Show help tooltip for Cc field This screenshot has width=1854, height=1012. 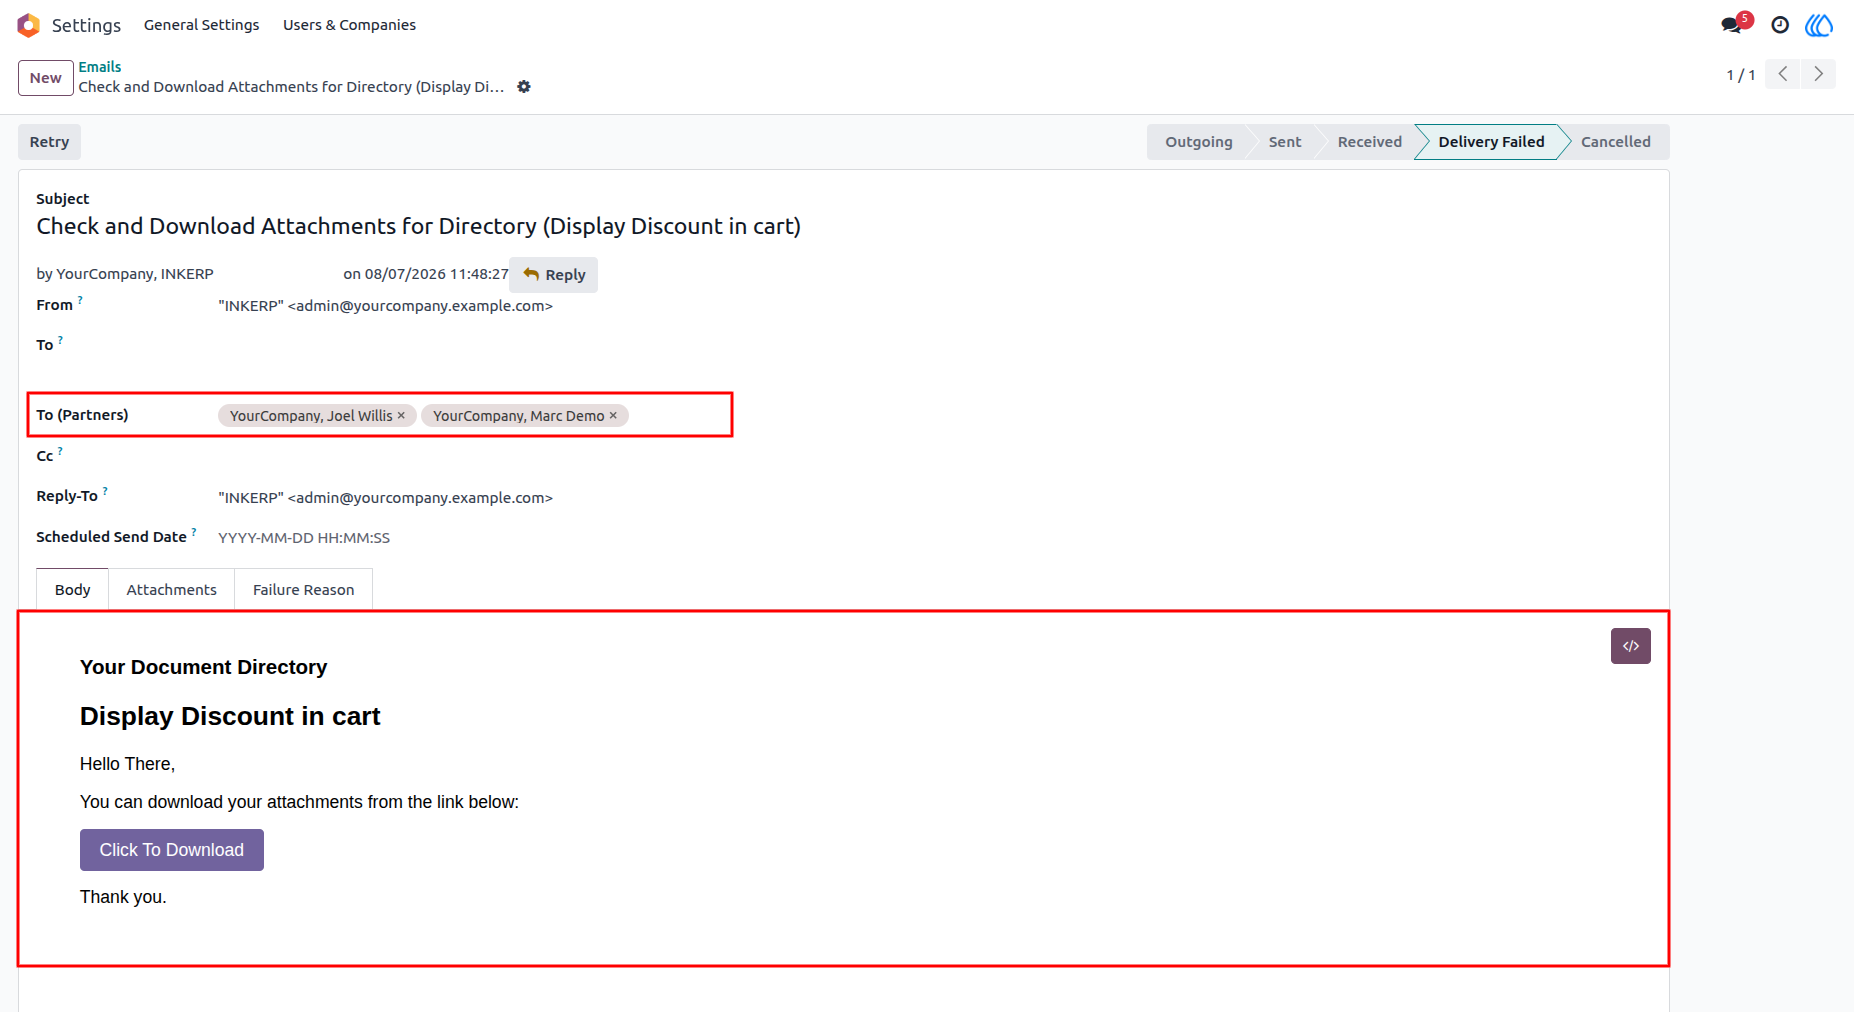(x=60, y=451)
